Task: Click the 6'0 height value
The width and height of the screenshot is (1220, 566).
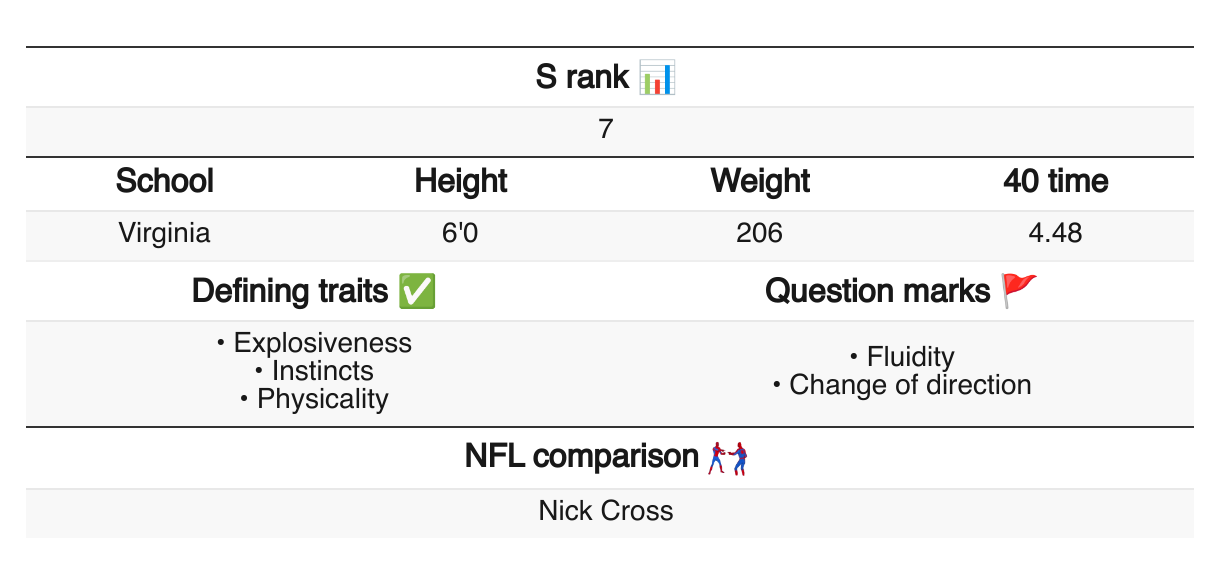Action: point(461,233)
